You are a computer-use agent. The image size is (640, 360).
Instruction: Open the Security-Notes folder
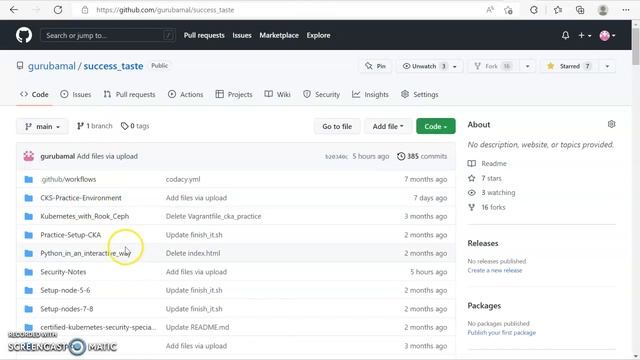63,272
